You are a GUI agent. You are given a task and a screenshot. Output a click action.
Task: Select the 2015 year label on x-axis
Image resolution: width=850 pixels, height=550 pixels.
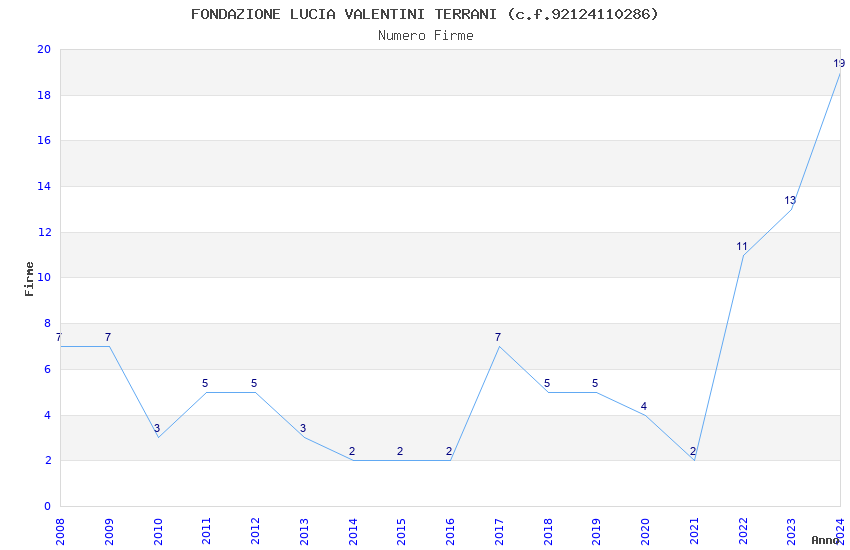click(401, 531)
